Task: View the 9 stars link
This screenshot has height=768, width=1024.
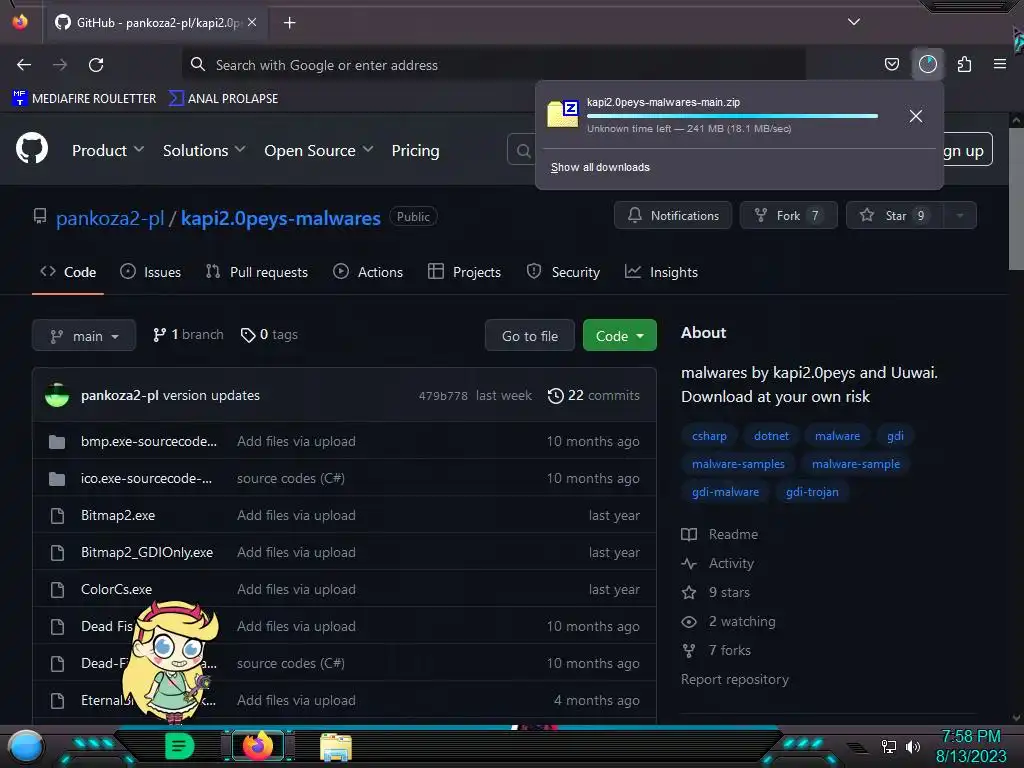Action: point(716,592)
